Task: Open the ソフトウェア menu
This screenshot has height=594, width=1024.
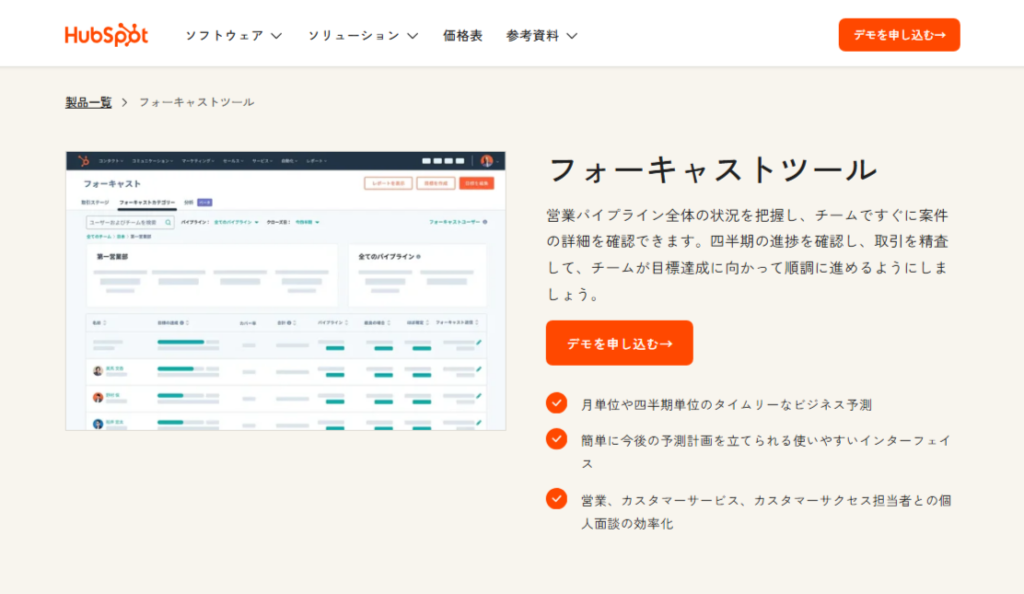Action: (x=224, y=35)
